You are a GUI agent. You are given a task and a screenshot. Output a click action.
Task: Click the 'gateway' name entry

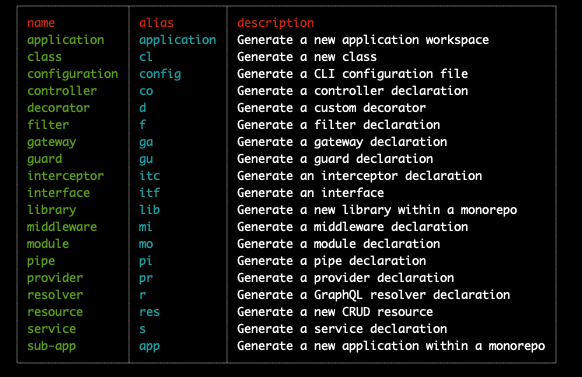(x=52, y=142)
